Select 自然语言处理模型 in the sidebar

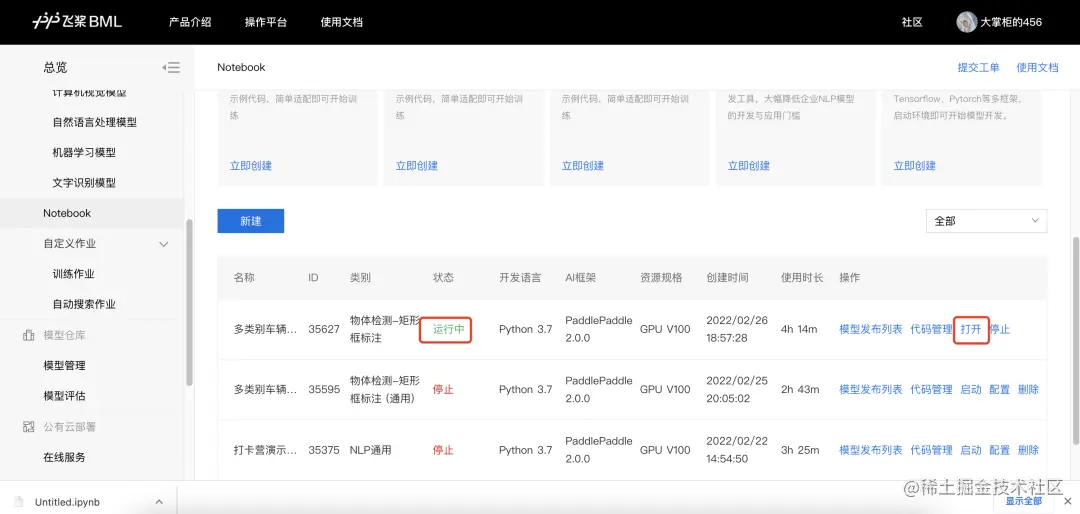click(94, 123)
